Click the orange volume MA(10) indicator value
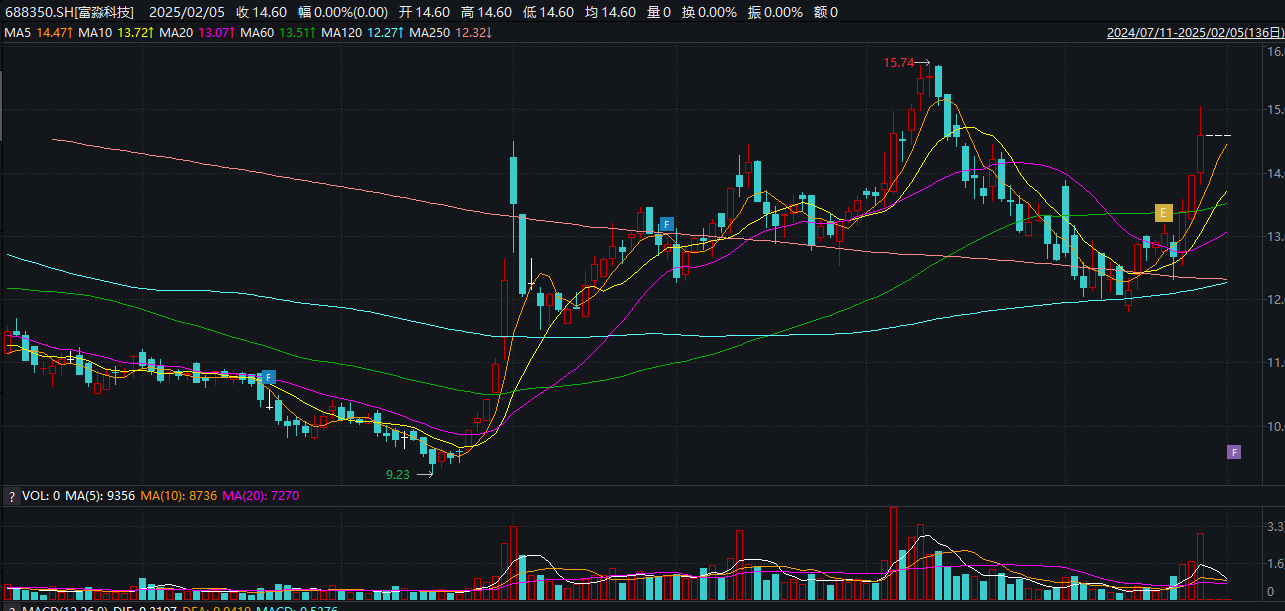The height and width of the screenshot is (611, 1285). click(x=176, y=496)
